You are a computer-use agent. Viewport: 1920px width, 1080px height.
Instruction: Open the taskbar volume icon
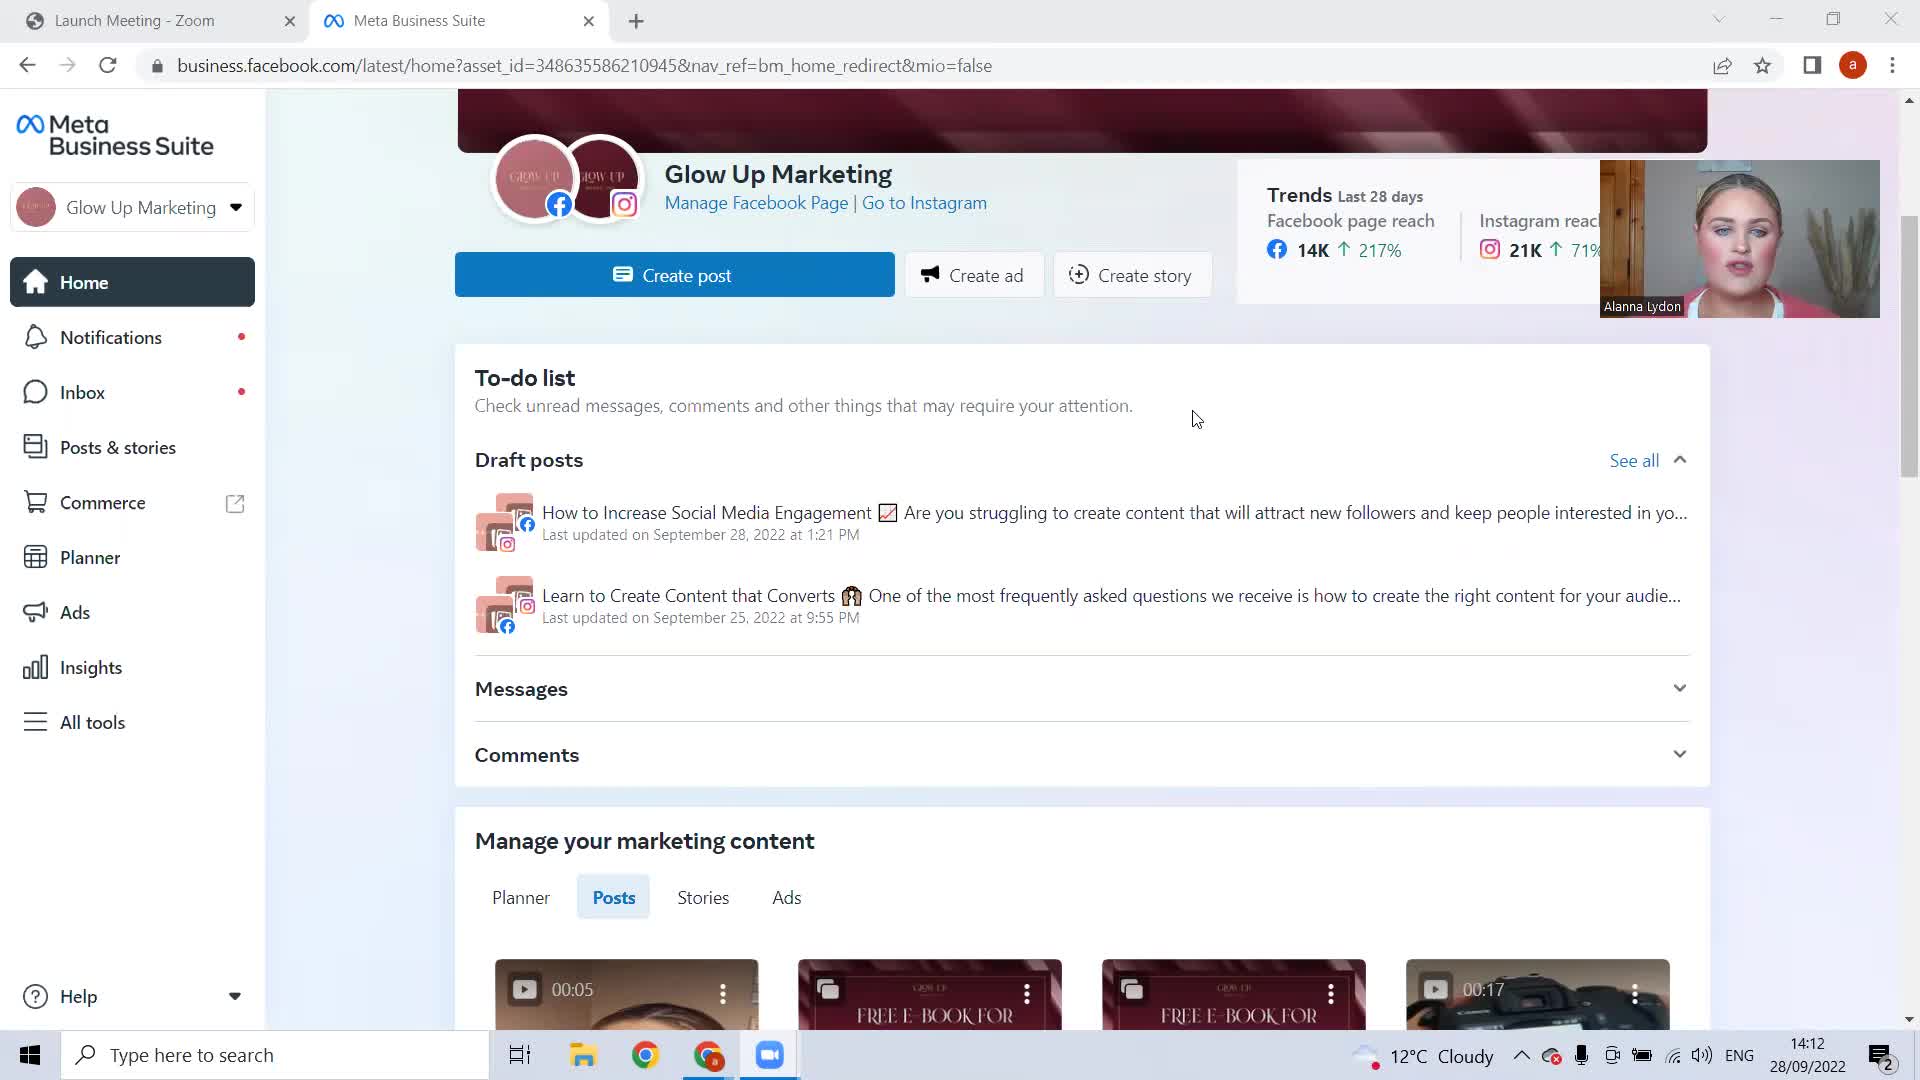click(1702, 1055)
